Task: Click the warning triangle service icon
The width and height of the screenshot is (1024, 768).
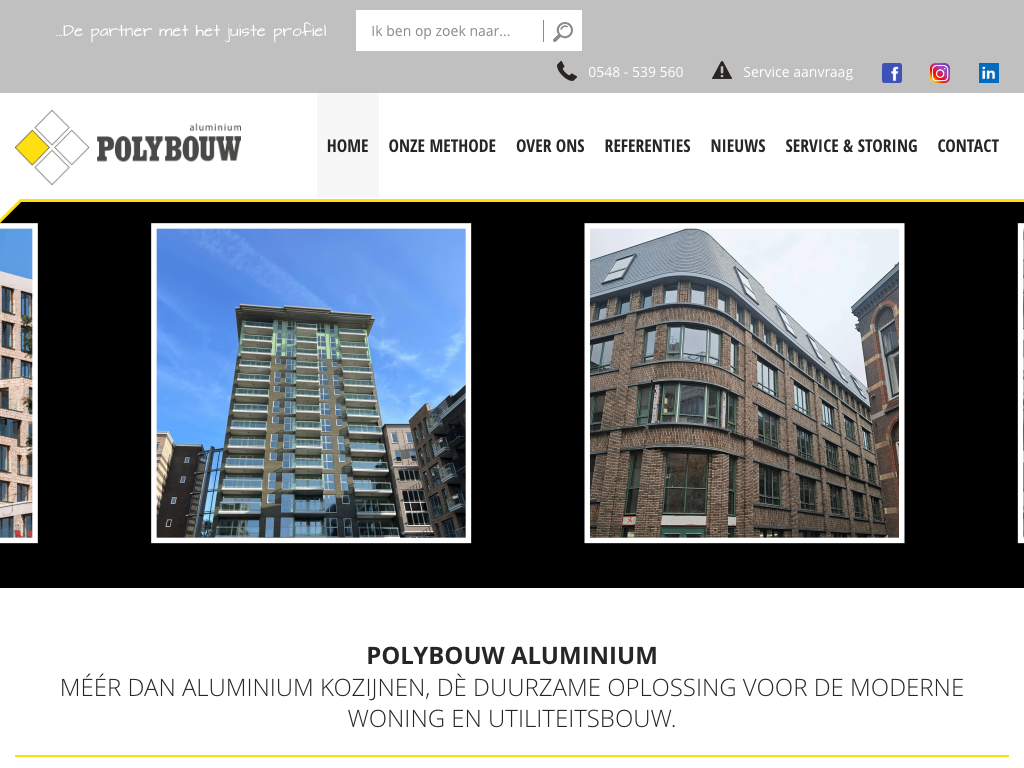Action: [722, 71]
